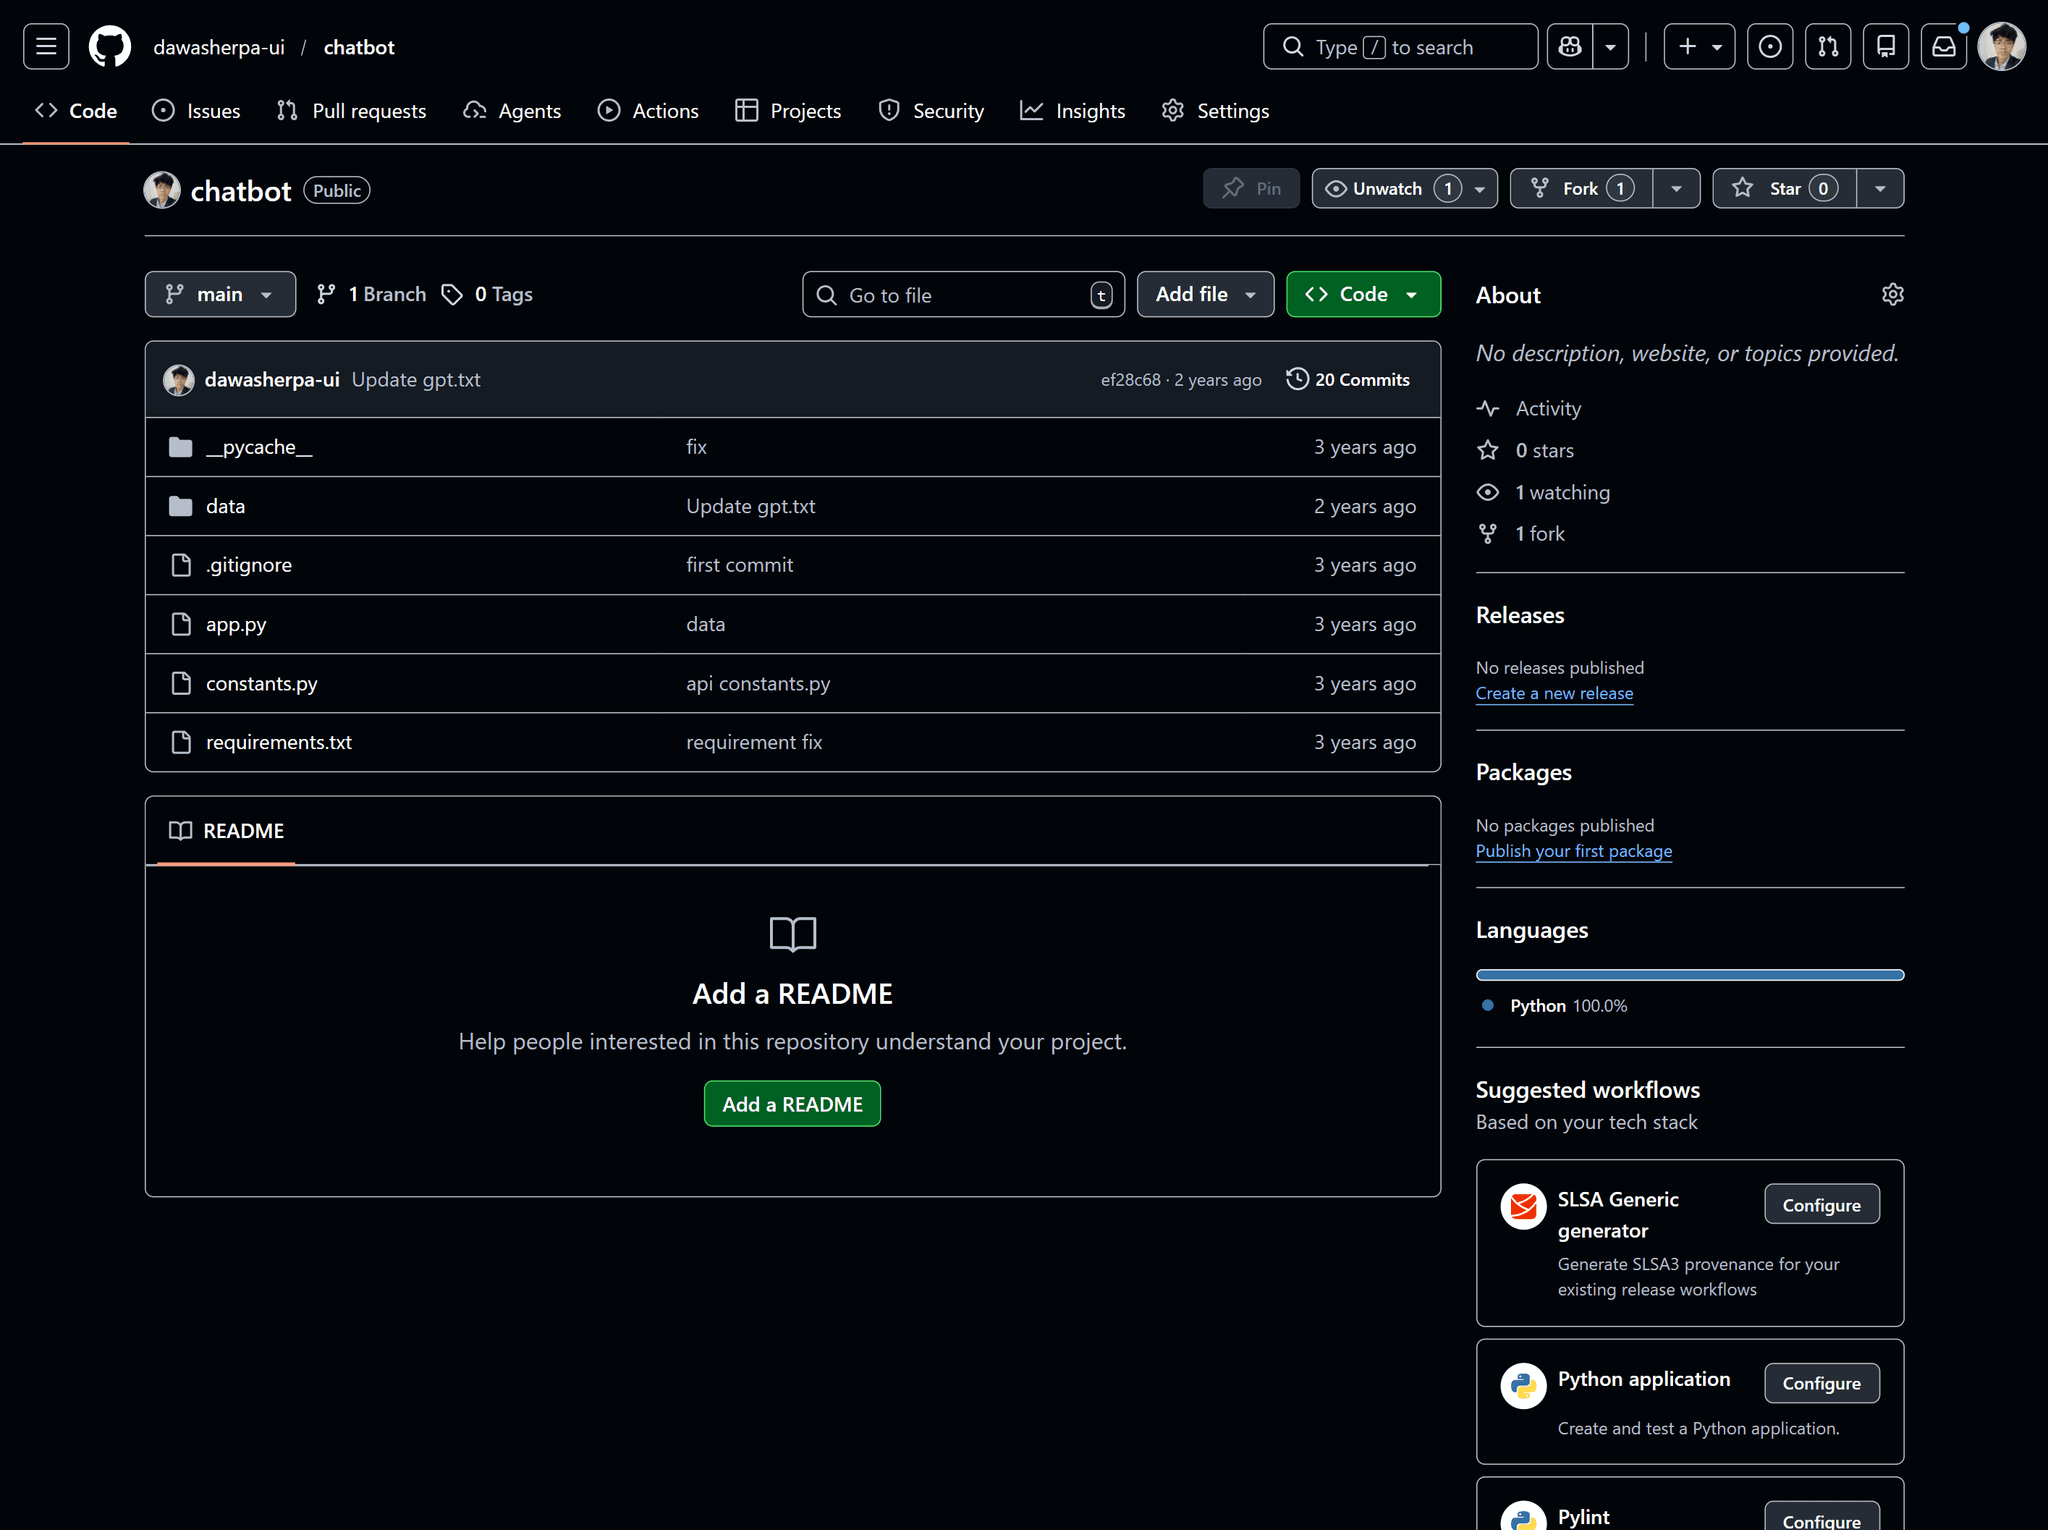This screenshot has height=1530, width=2048.
Task: Open the Add file dropdown
Action: 1205,295
